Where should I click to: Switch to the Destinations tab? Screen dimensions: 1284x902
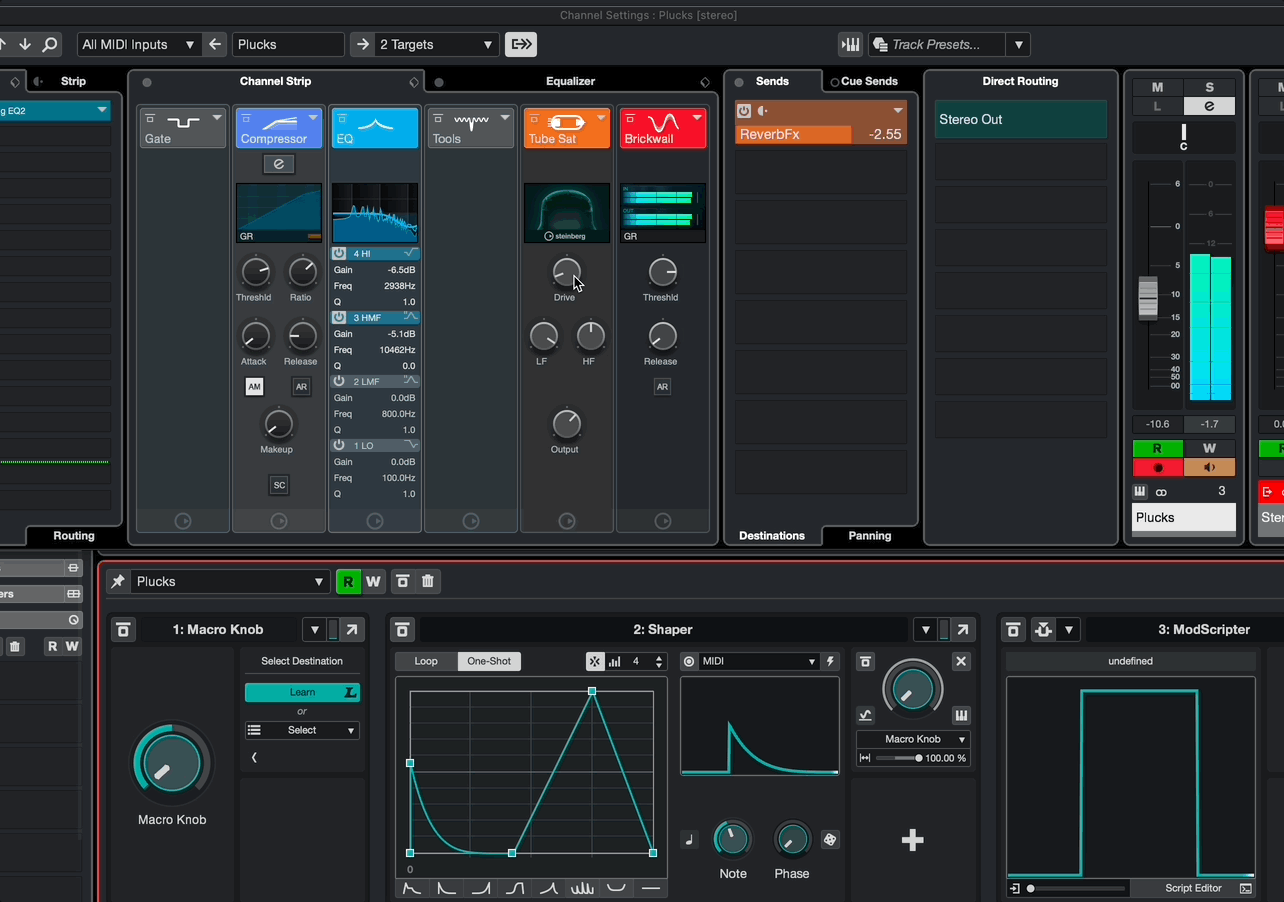click(x=772, y=535)
